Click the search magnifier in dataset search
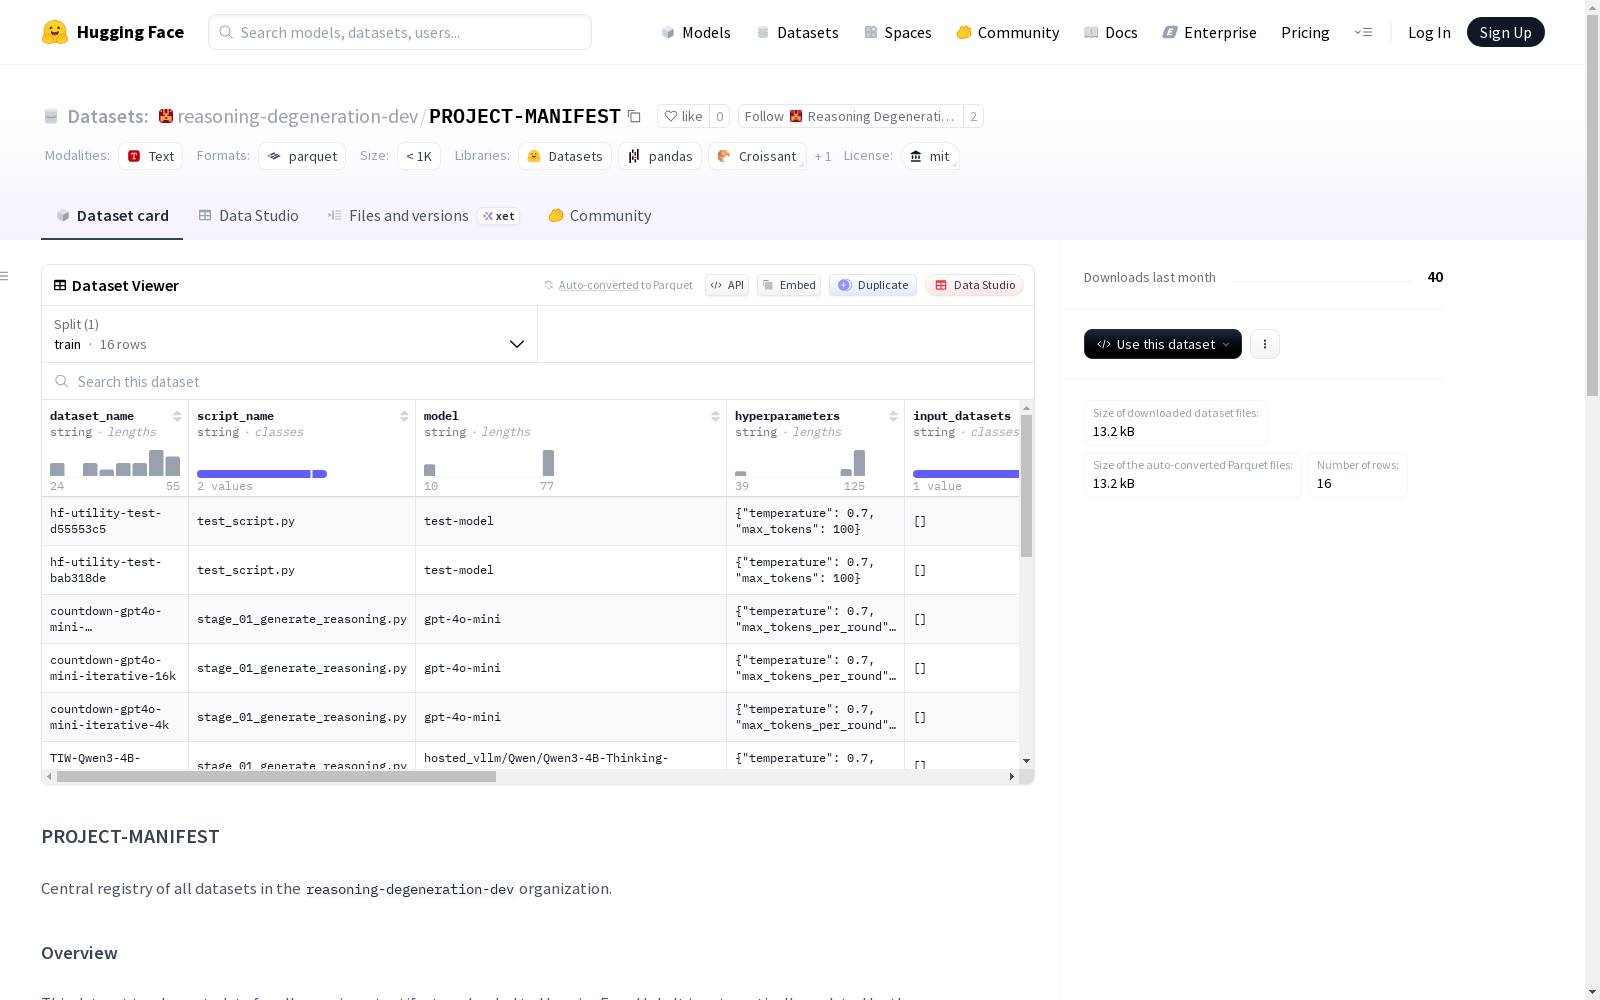This screenshot has height=1000, width=1600. (x=62, y=381)
